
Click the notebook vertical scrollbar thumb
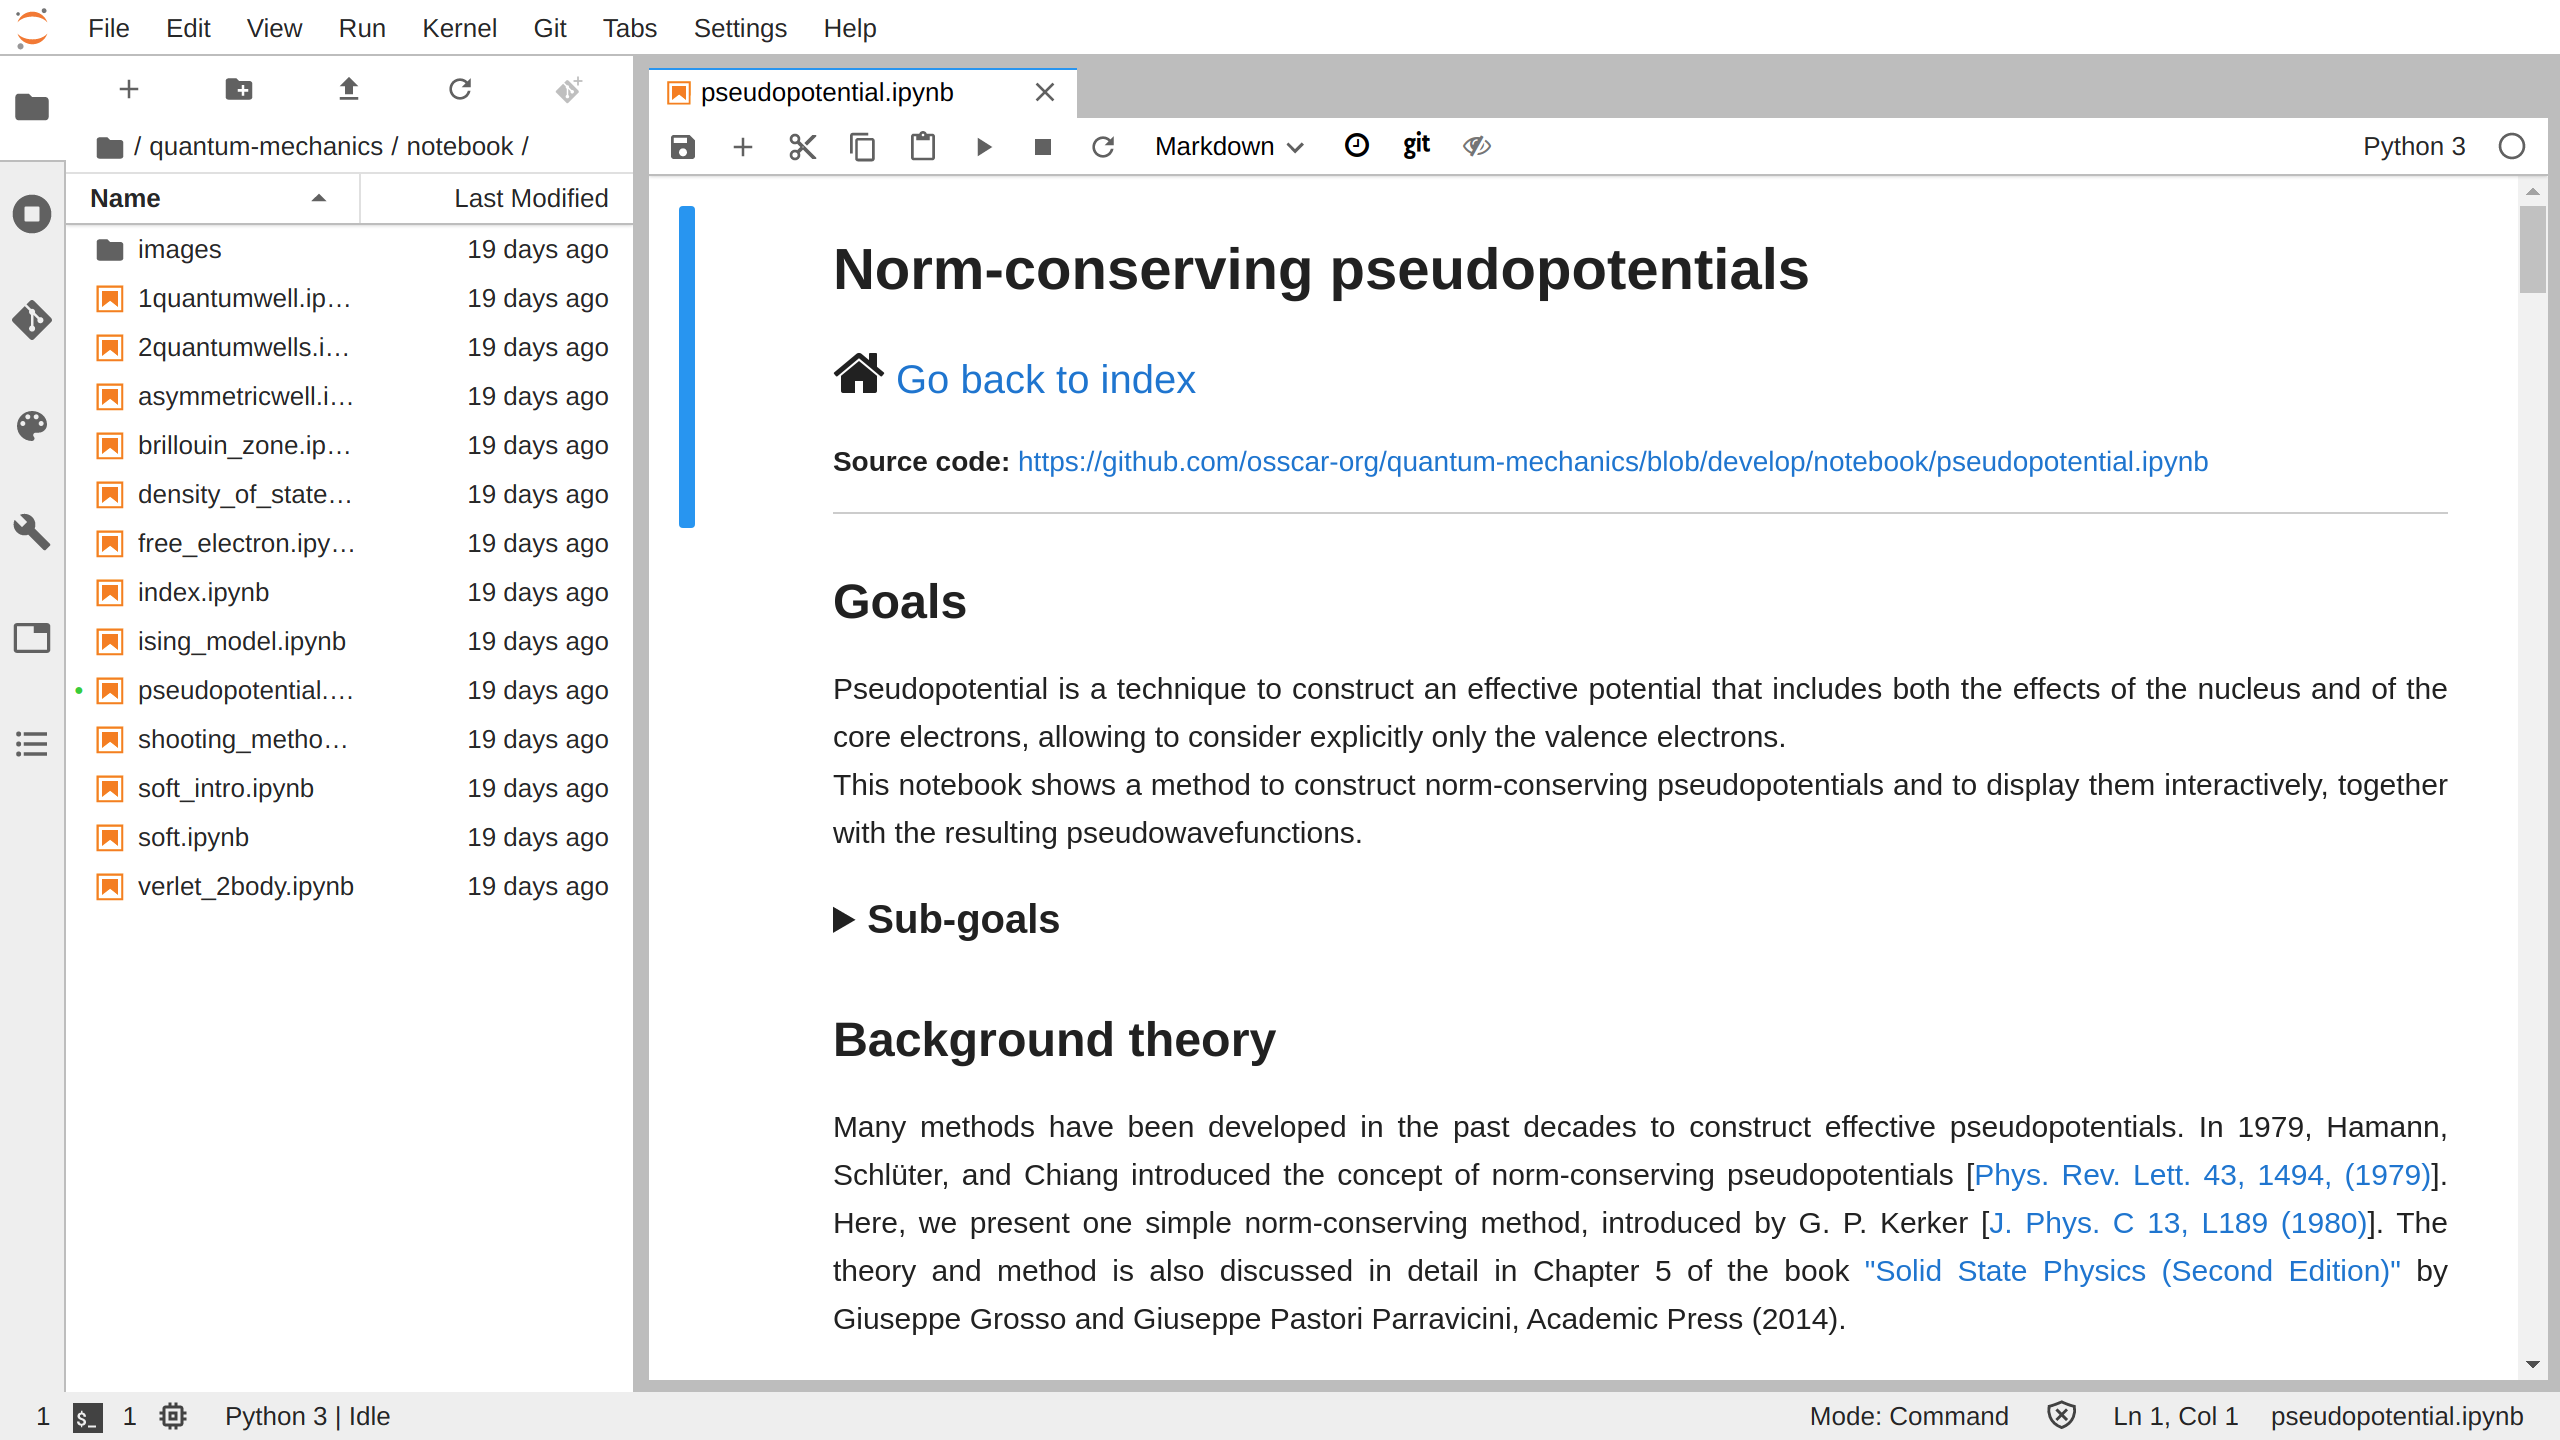(2532, 250)
